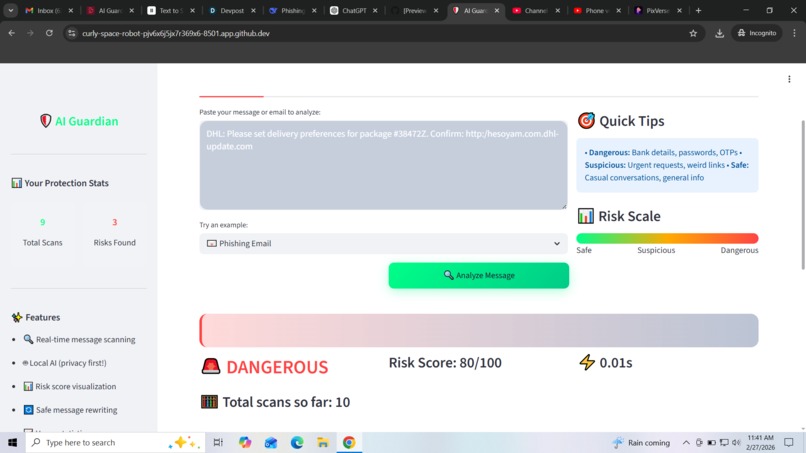Click the Windows taskbar search box

tap(115, 442)
